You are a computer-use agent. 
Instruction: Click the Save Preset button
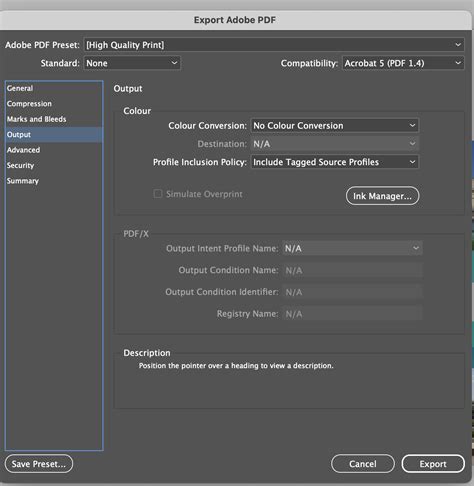tap(39, 464)
